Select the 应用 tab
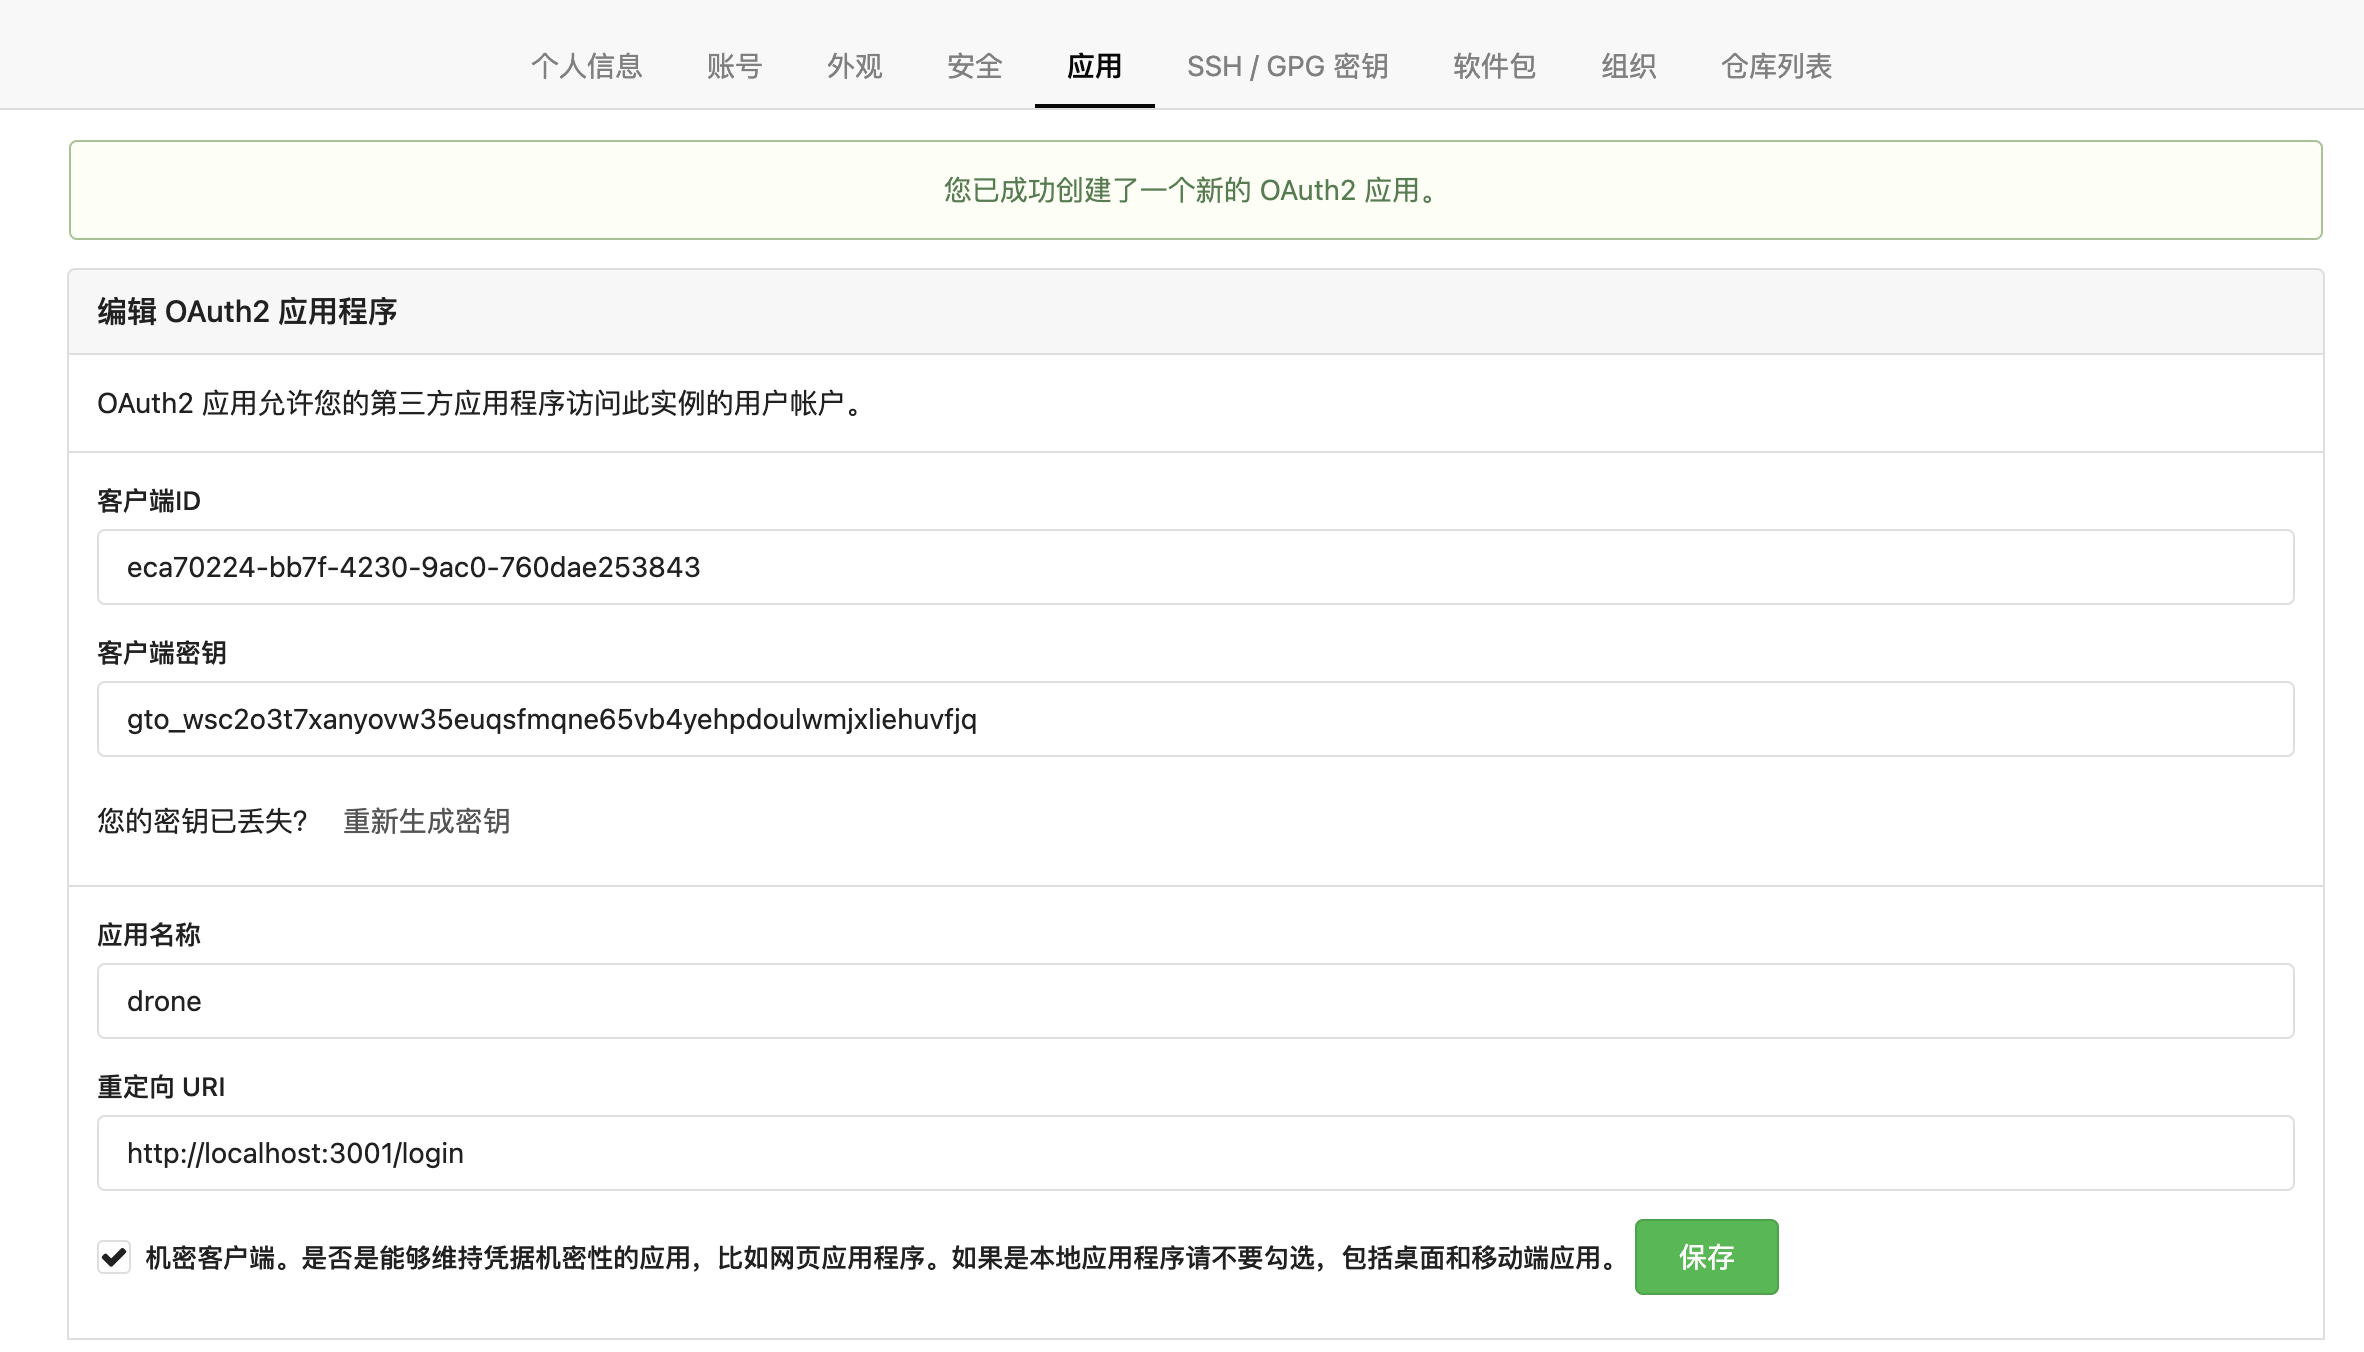 point(1094,66)
